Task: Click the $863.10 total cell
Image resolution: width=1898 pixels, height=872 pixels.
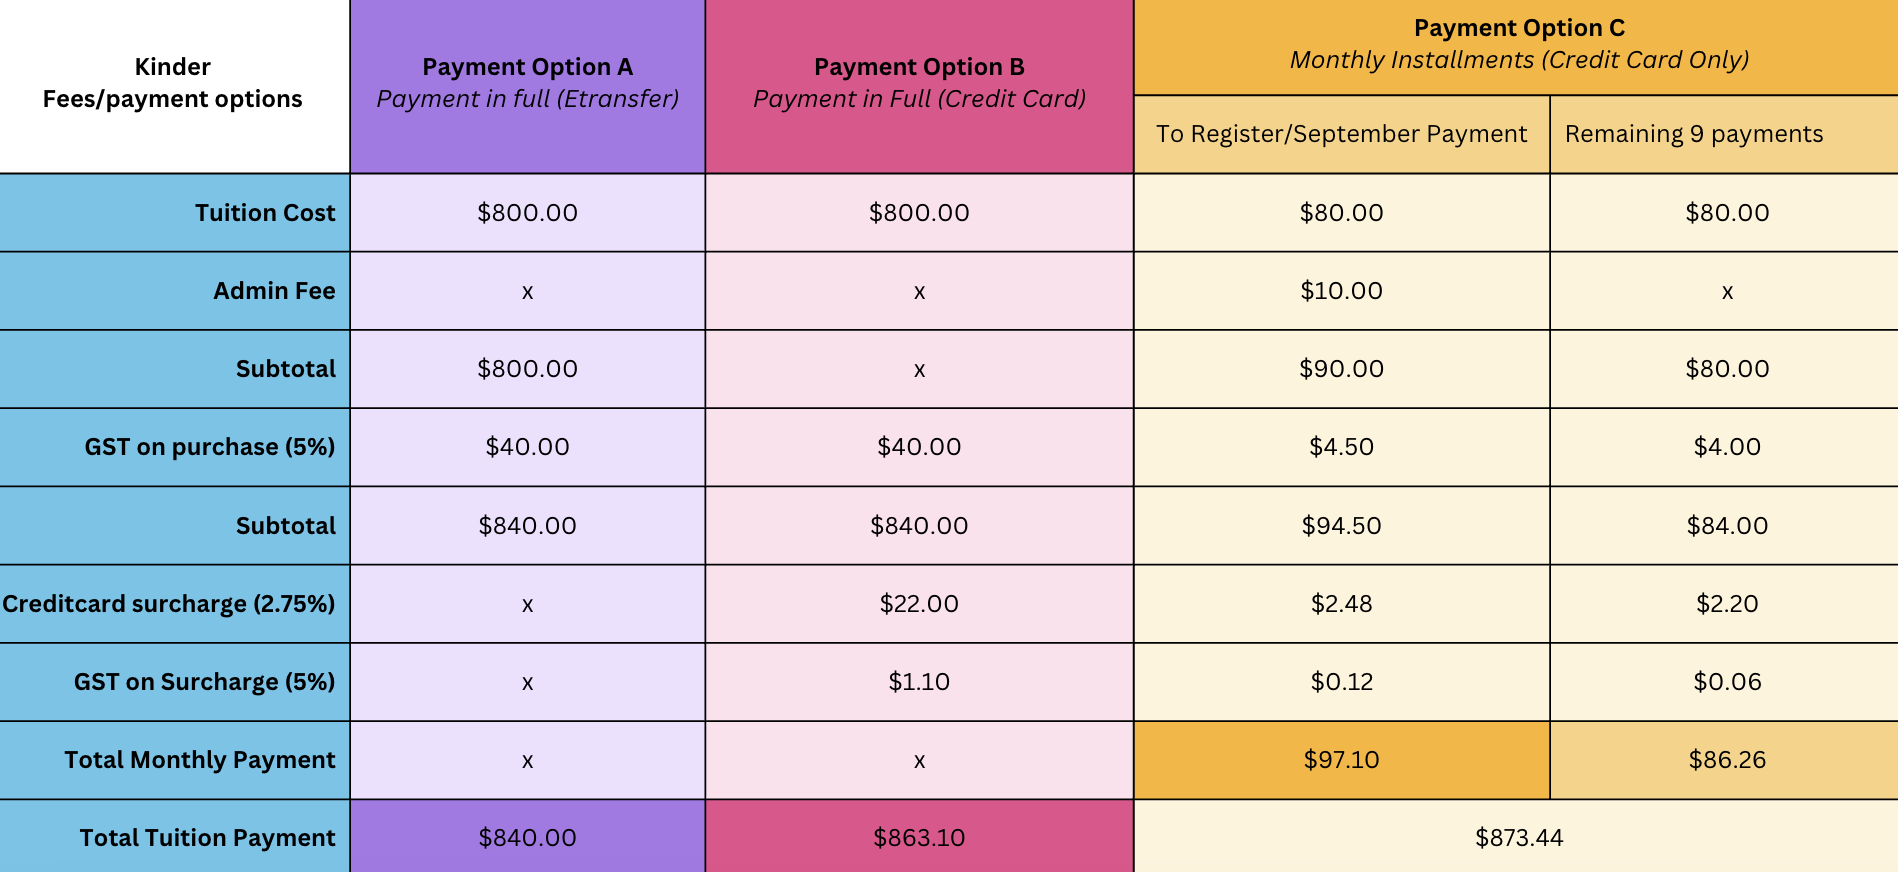Action: tap(919, 837)
